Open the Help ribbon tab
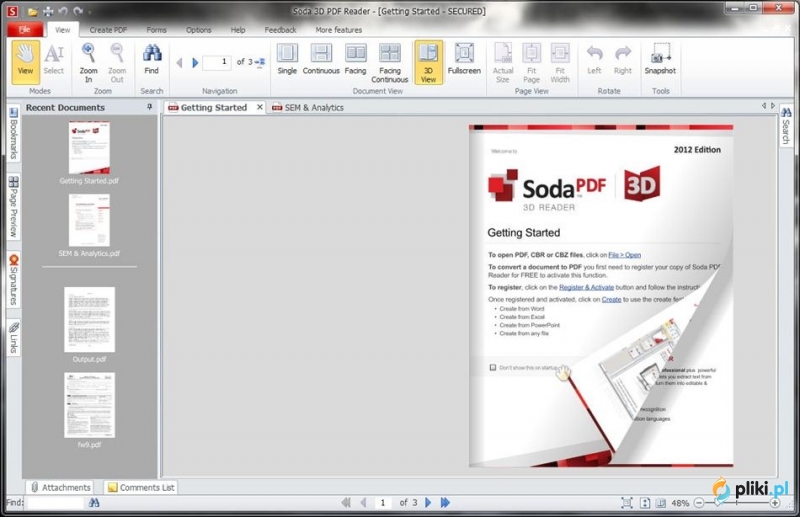Viewport: 800px width, 517px height. pyautogui.click(x=238, y=30)
